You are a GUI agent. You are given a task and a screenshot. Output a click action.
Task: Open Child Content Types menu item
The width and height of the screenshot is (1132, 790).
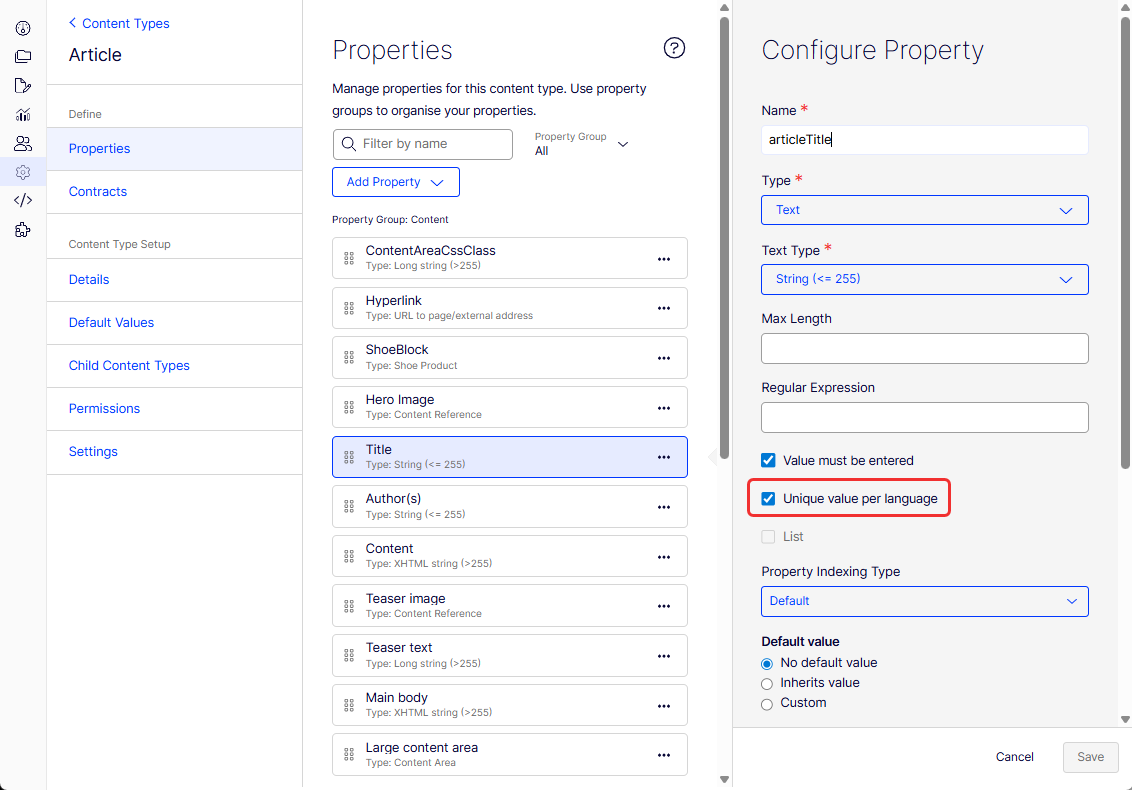click(129, 365)
